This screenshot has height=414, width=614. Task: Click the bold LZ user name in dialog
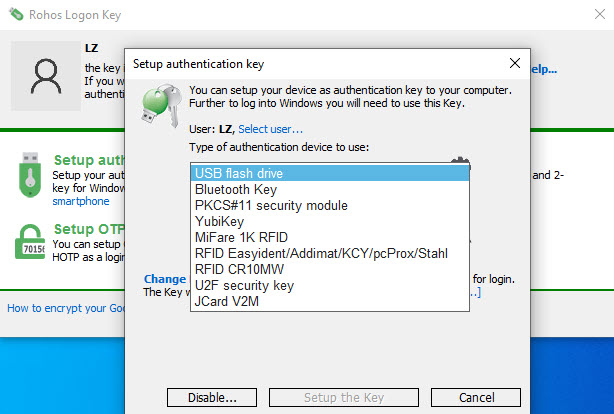[225, 129]
